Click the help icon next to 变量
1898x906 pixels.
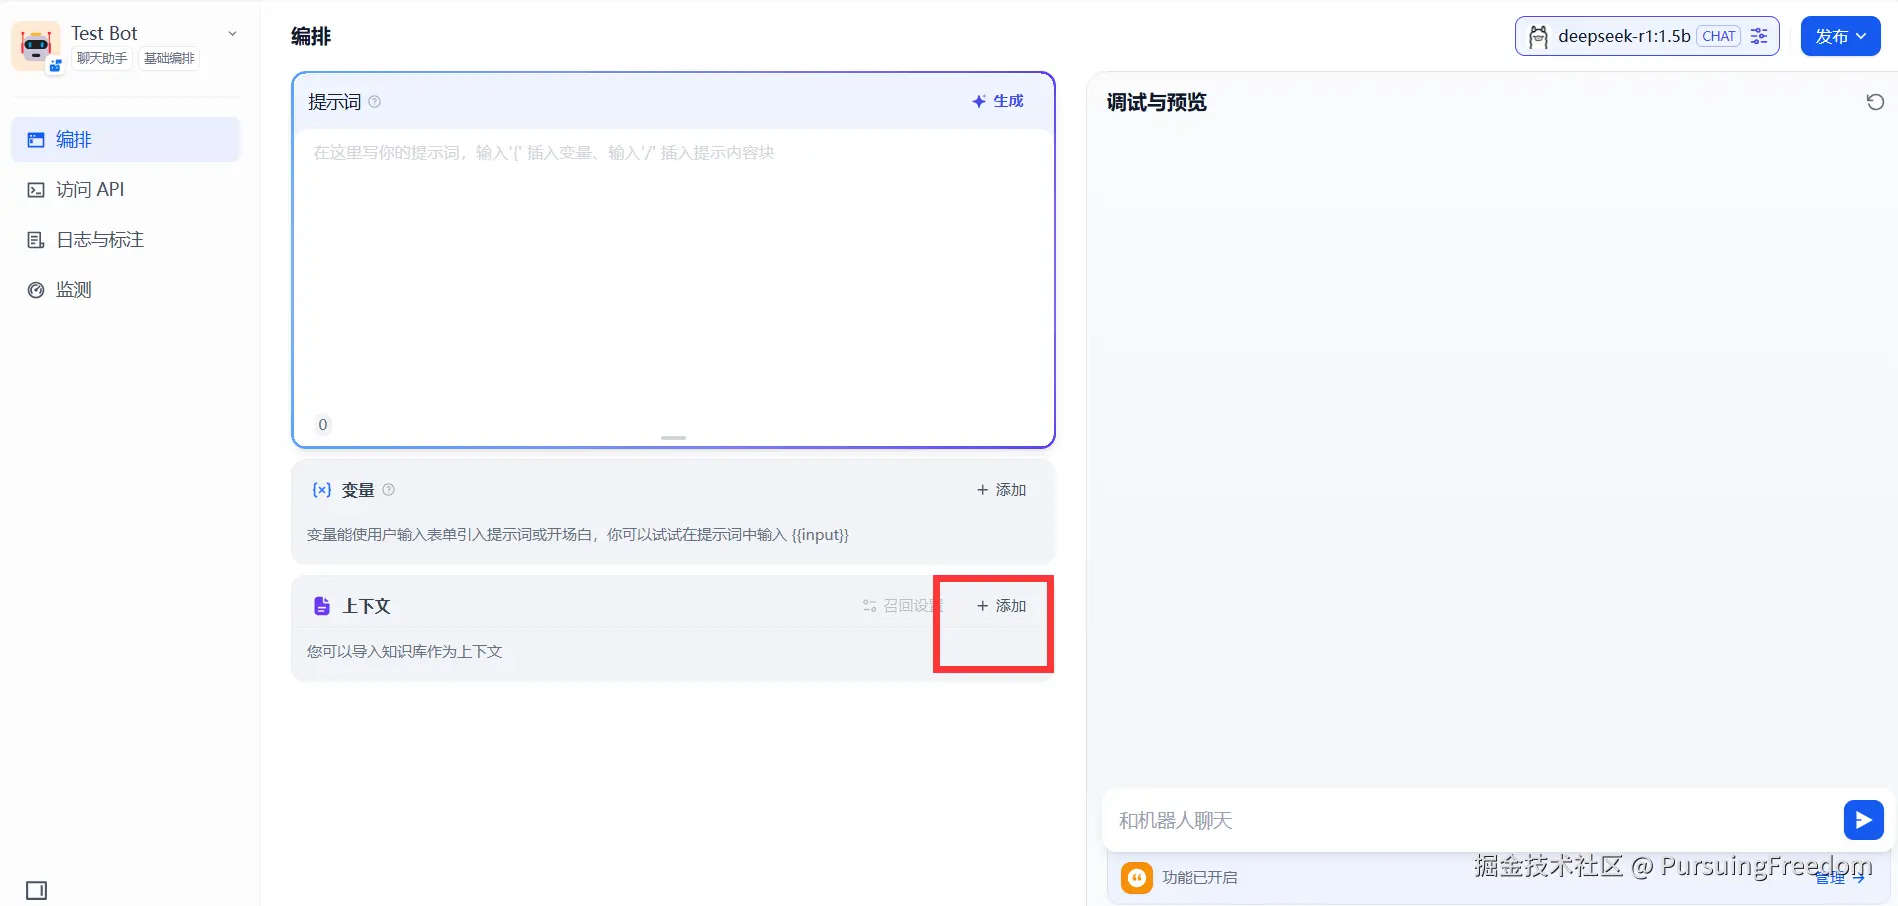click(x=389, y=490)
